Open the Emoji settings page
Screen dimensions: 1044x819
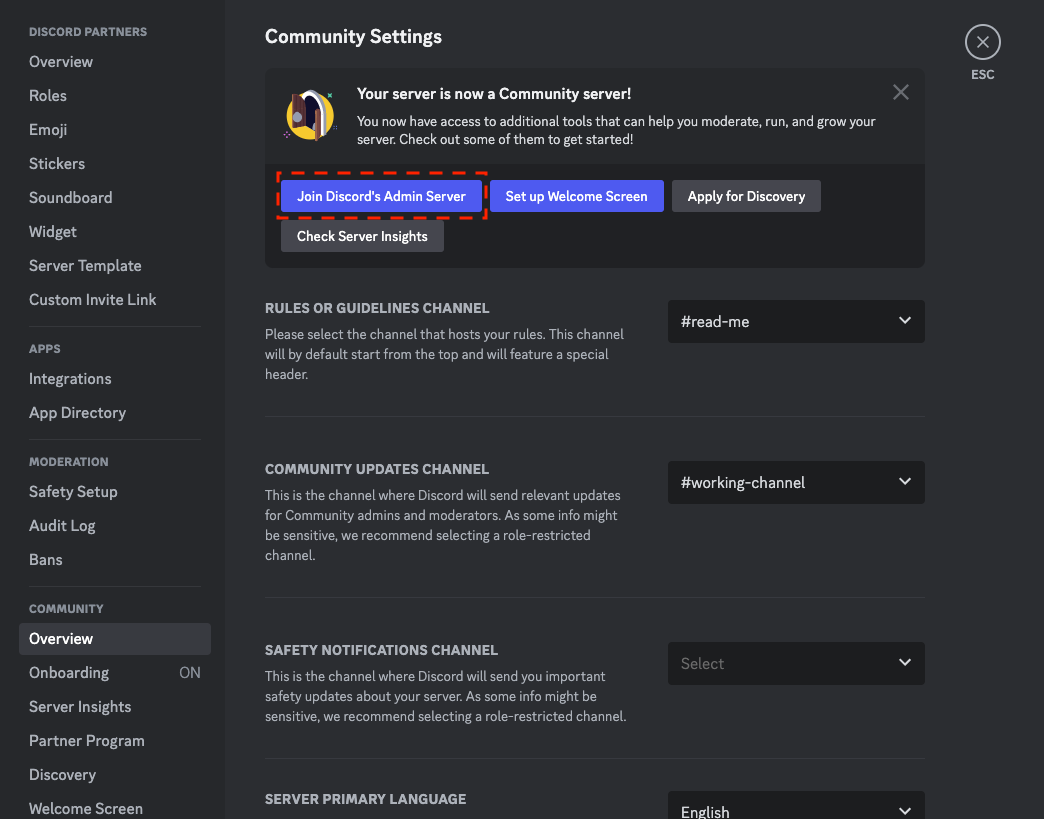click(48, 130)
